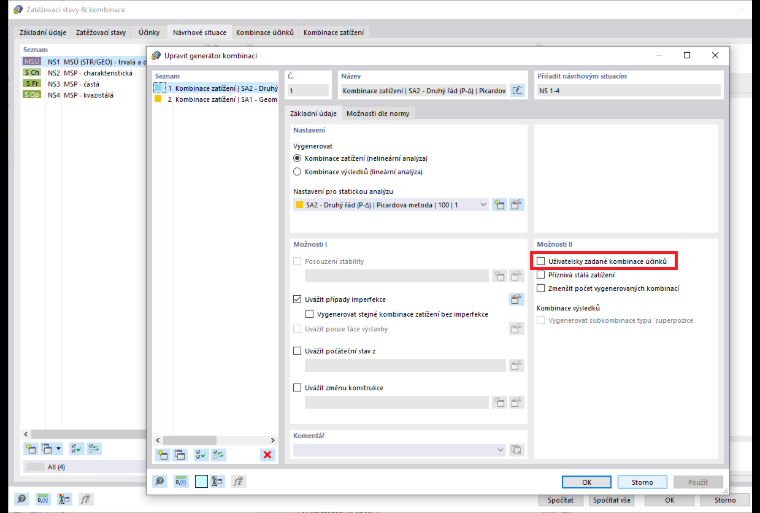
Task: Open Kombinace účinků tab in background window
Action: click(265, 32)
